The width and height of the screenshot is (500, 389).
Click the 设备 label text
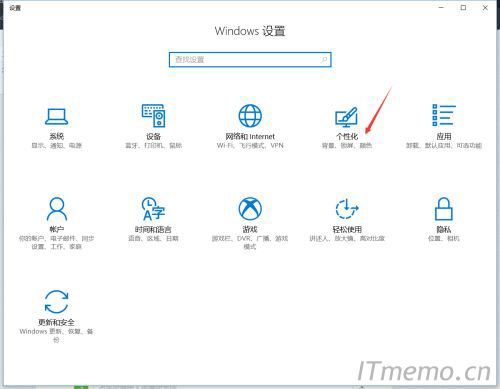click(x=153, y=136)
